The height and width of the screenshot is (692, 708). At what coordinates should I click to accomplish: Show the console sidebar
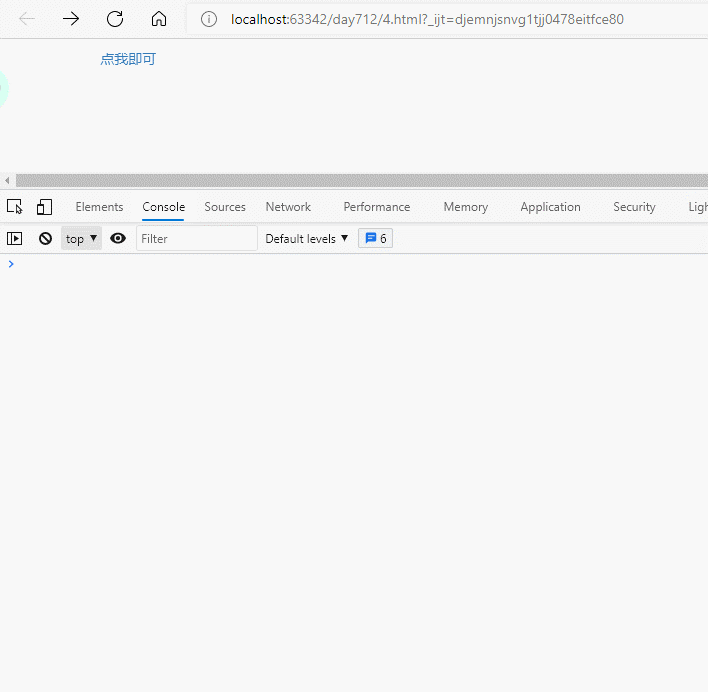[x=14, y=238]
